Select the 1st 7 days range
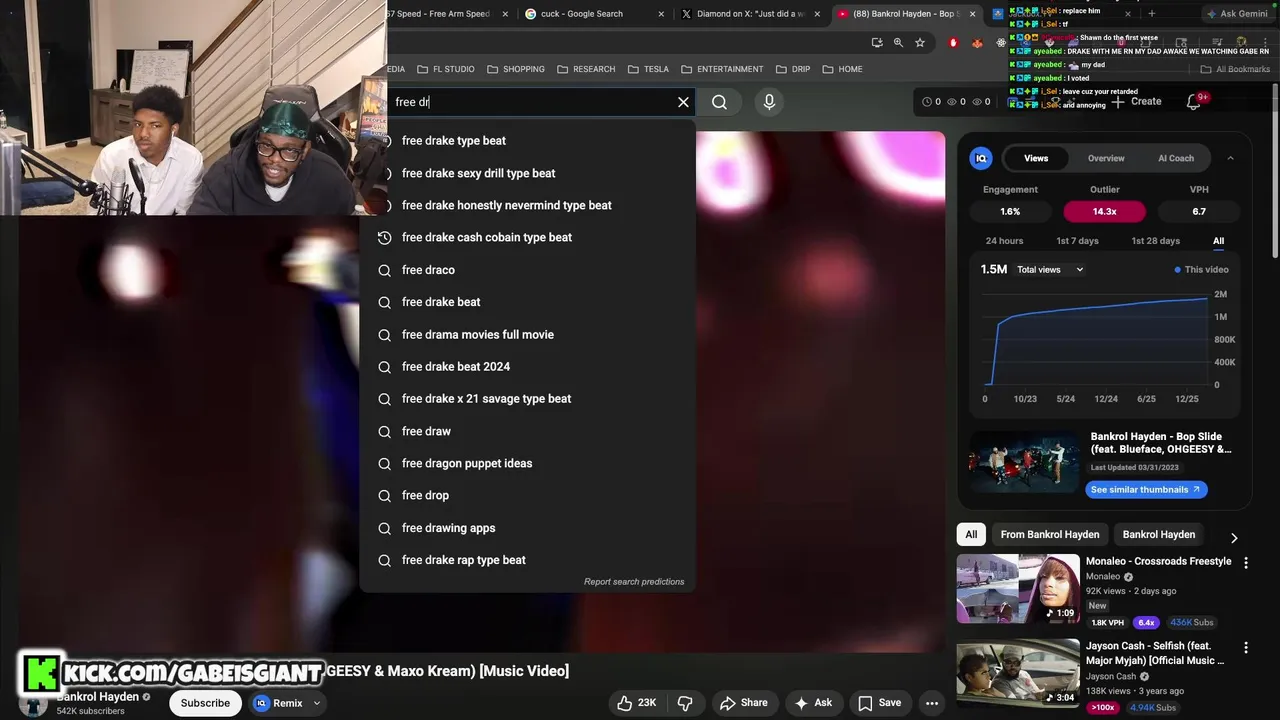Viewport: 1280px width, 720px height. coord(1077,241)
